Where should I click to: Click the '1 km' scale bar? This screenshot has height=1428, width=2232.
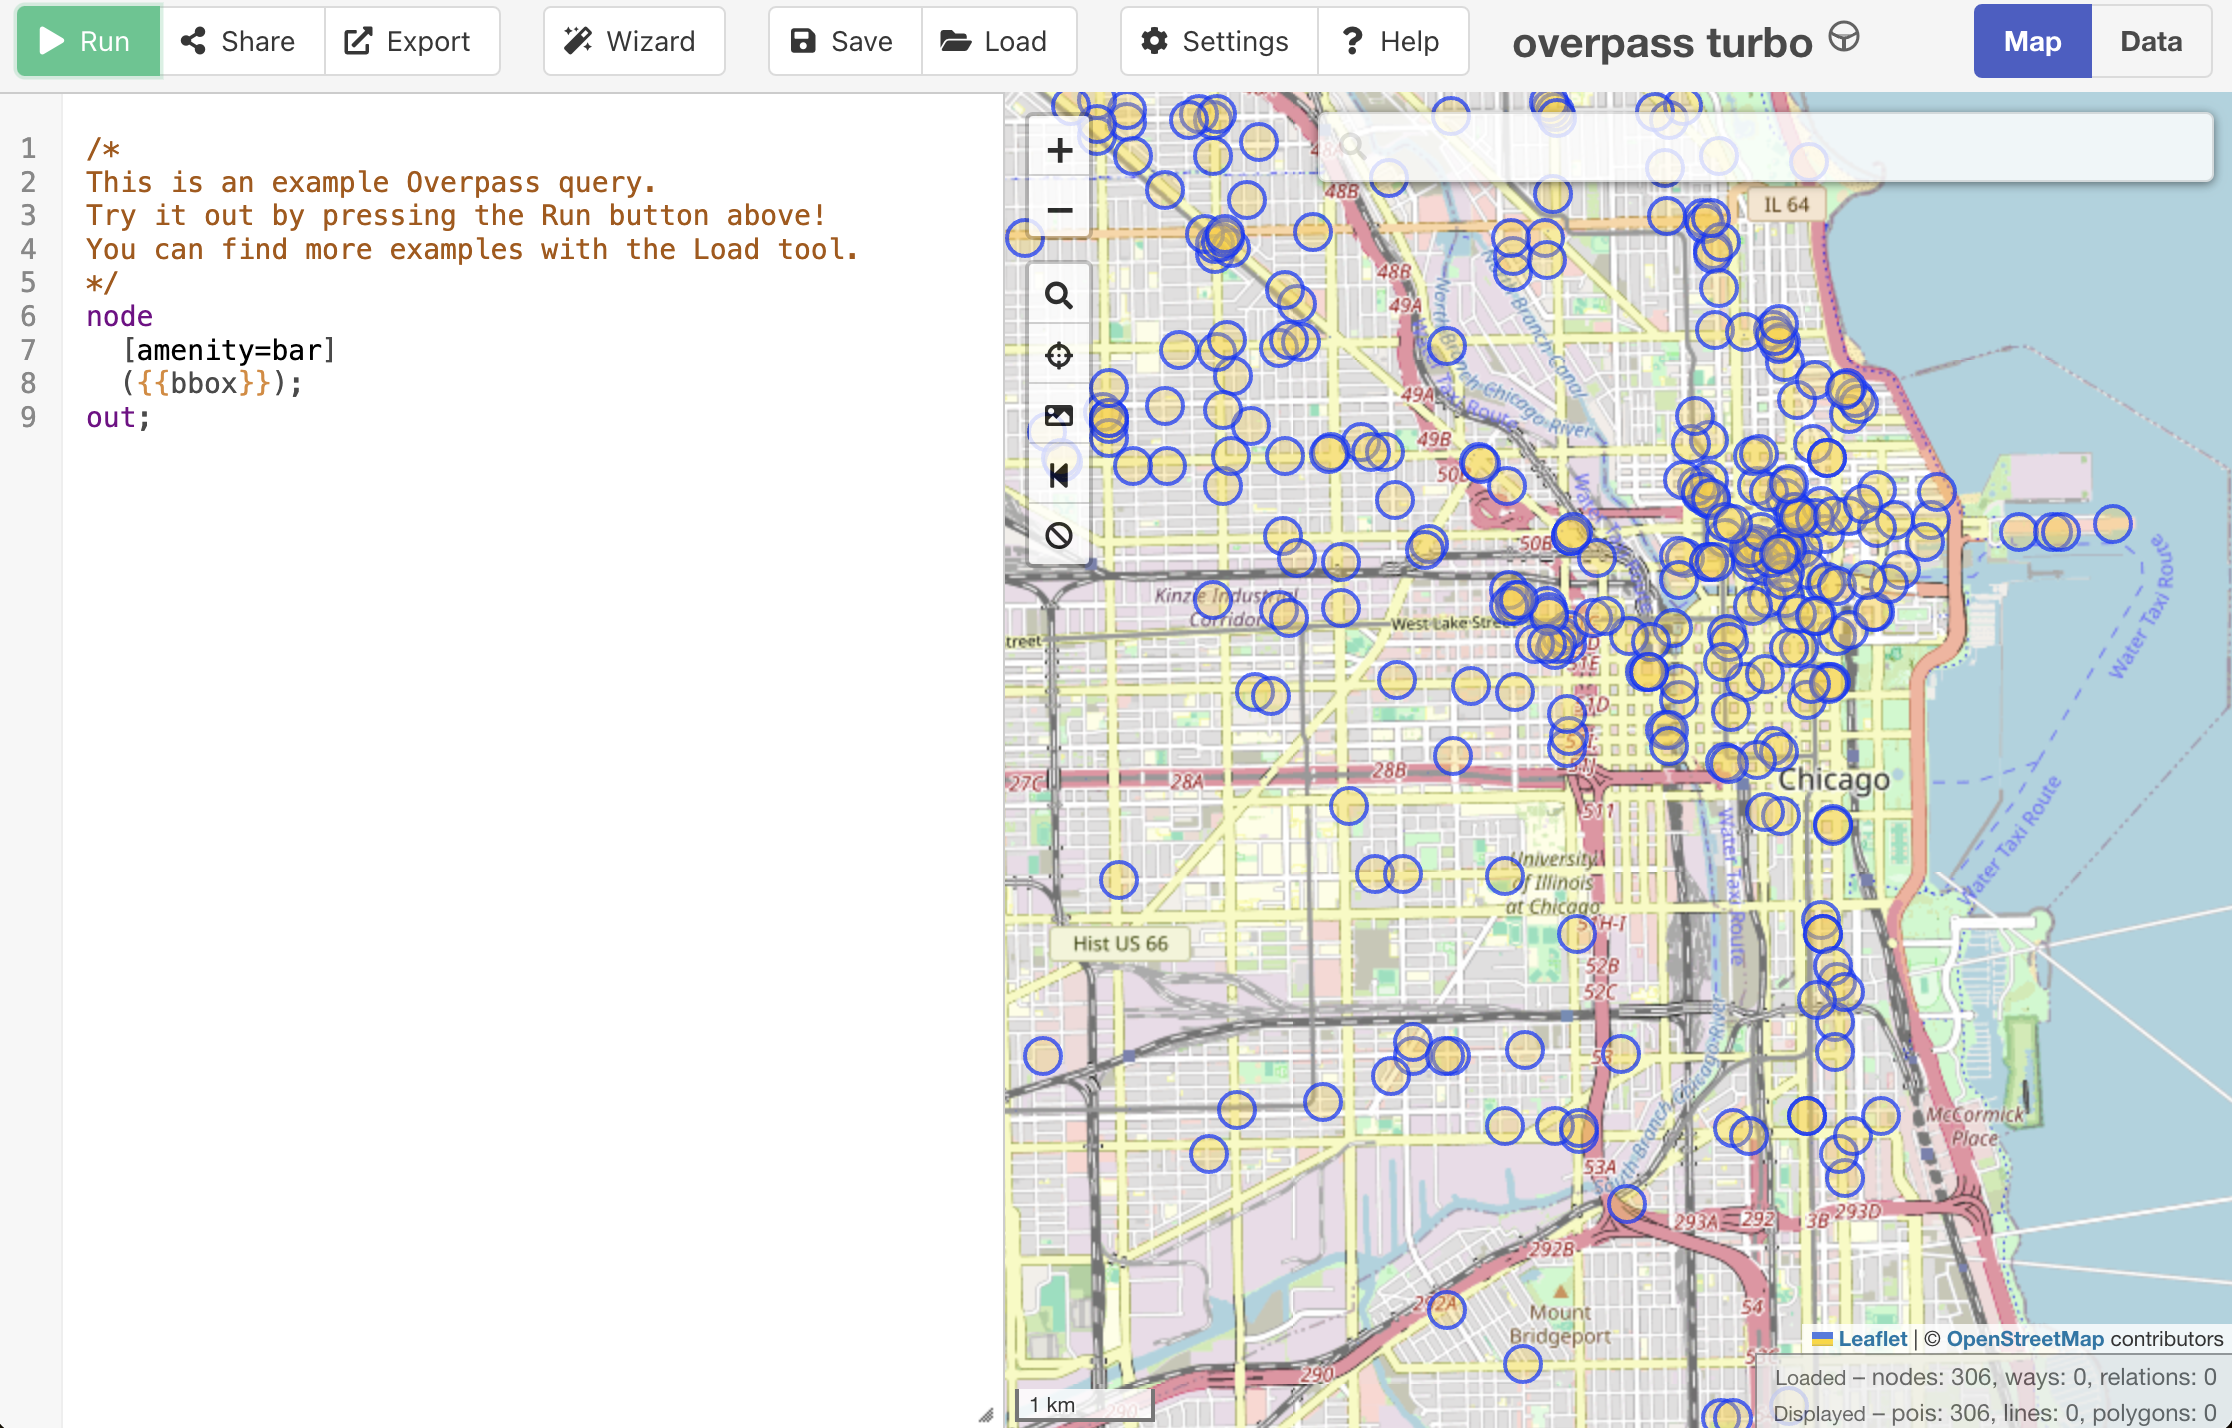coord(1084,1404)
